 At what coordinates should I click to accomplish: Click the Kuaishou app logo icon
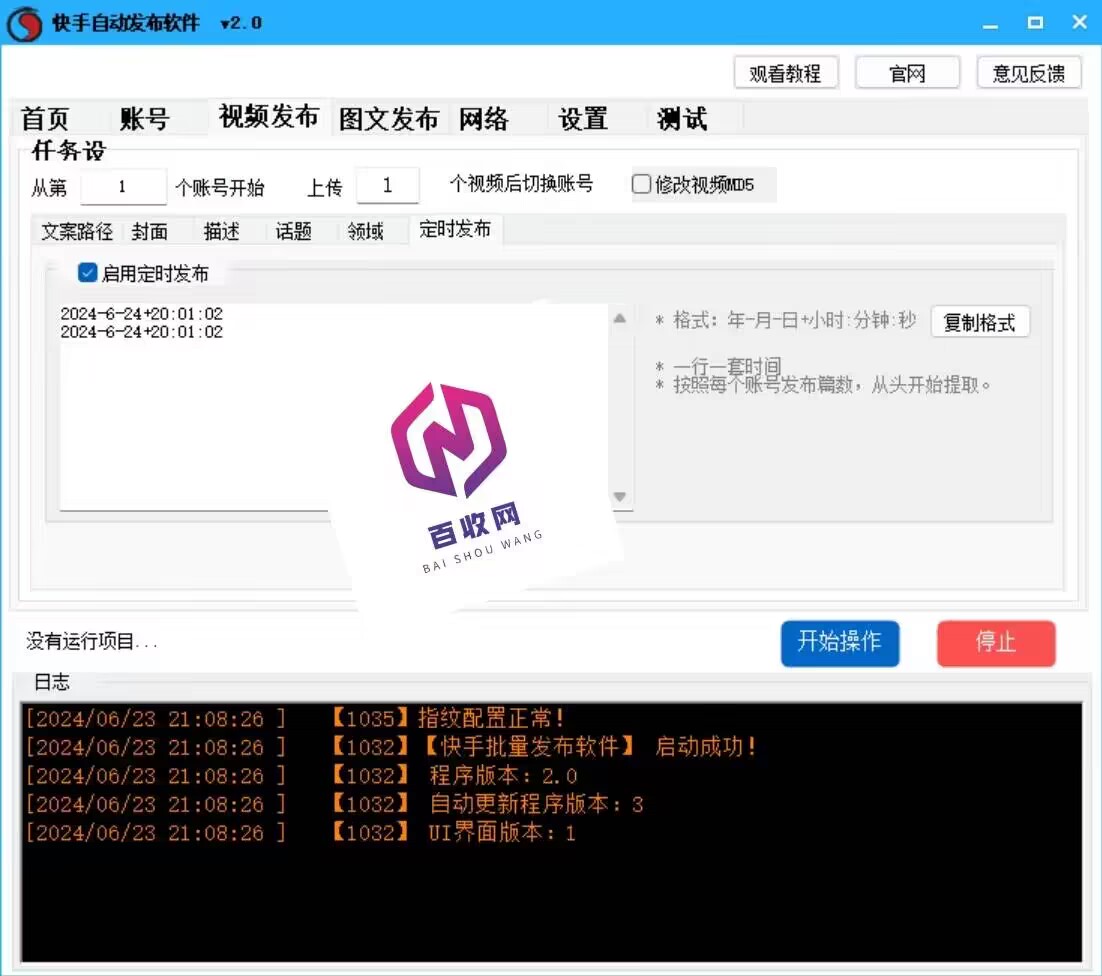(25, 23)
